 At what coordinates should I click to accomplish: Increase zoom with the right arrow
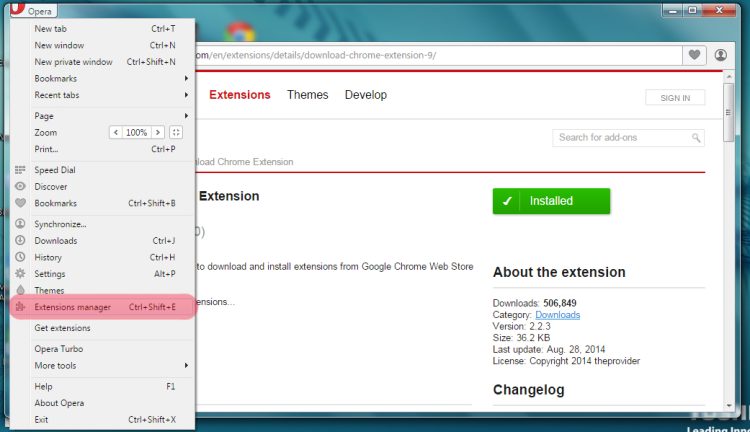[x=158, y=132]
